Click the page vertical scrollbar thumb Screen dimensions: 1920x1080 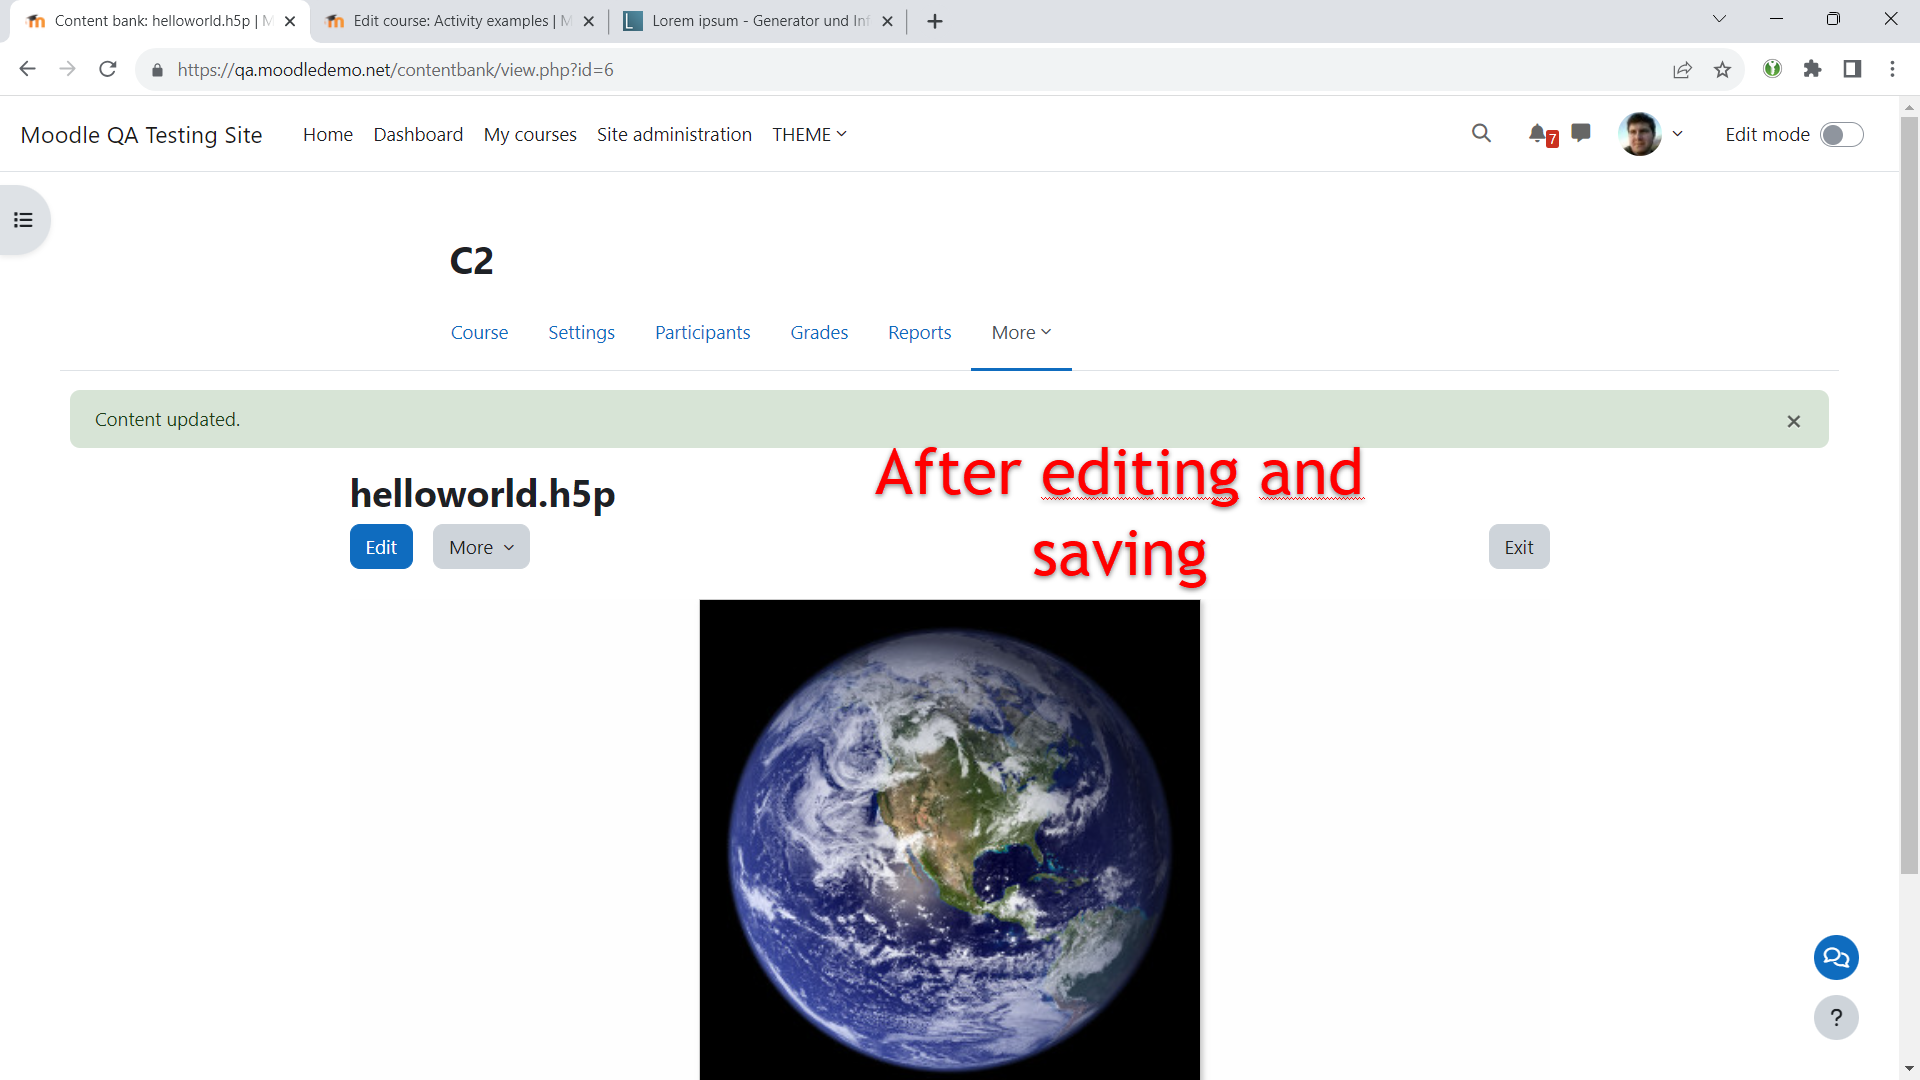click(x=1909, y=495)
